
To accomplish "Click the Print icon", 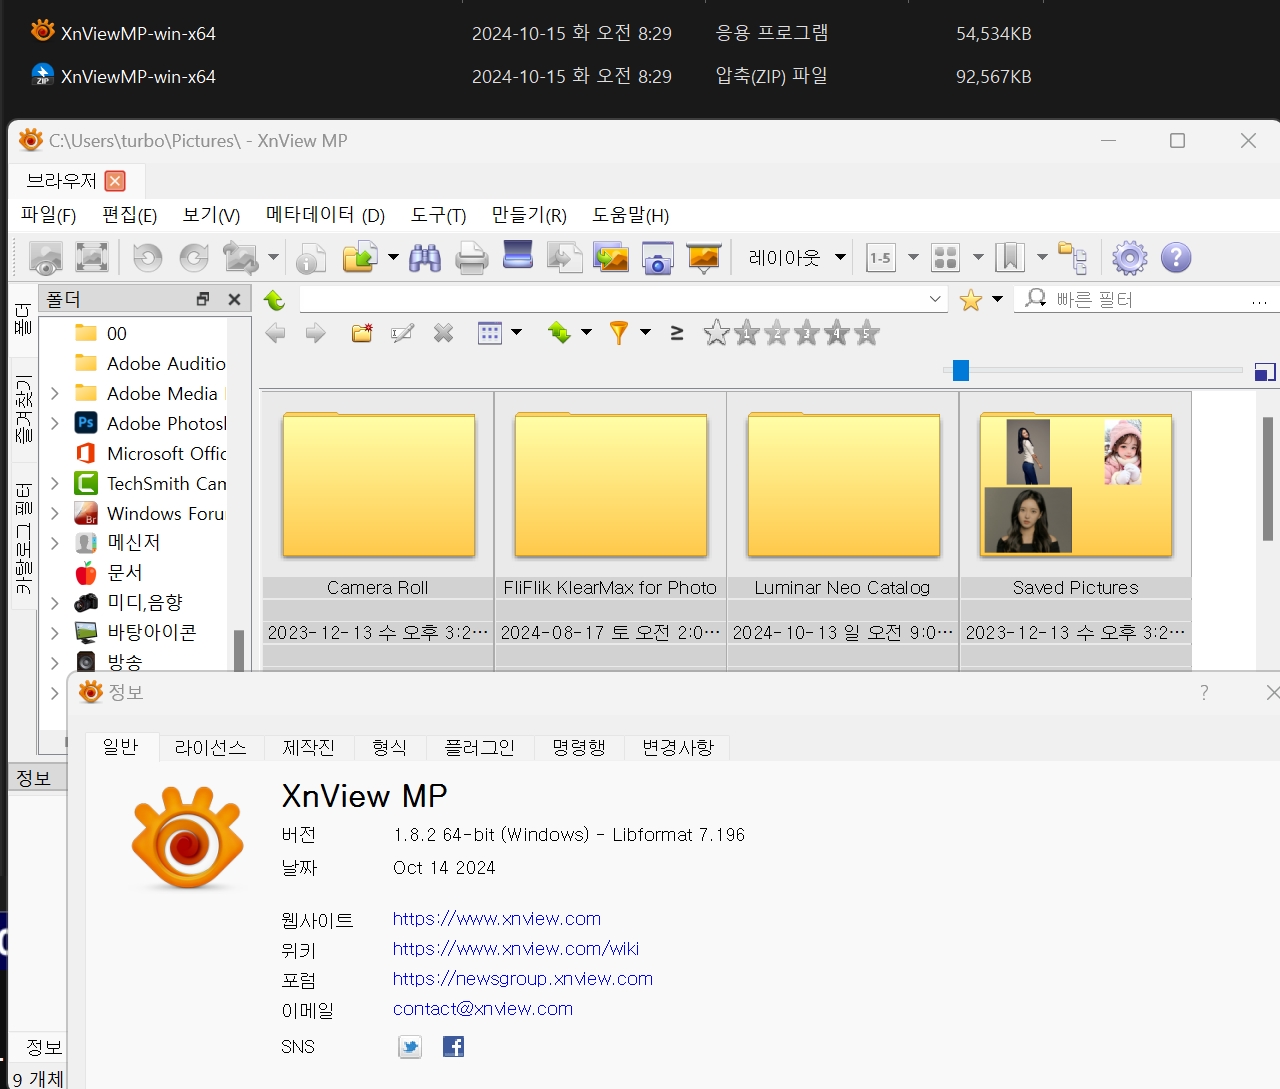I will 471,258.
